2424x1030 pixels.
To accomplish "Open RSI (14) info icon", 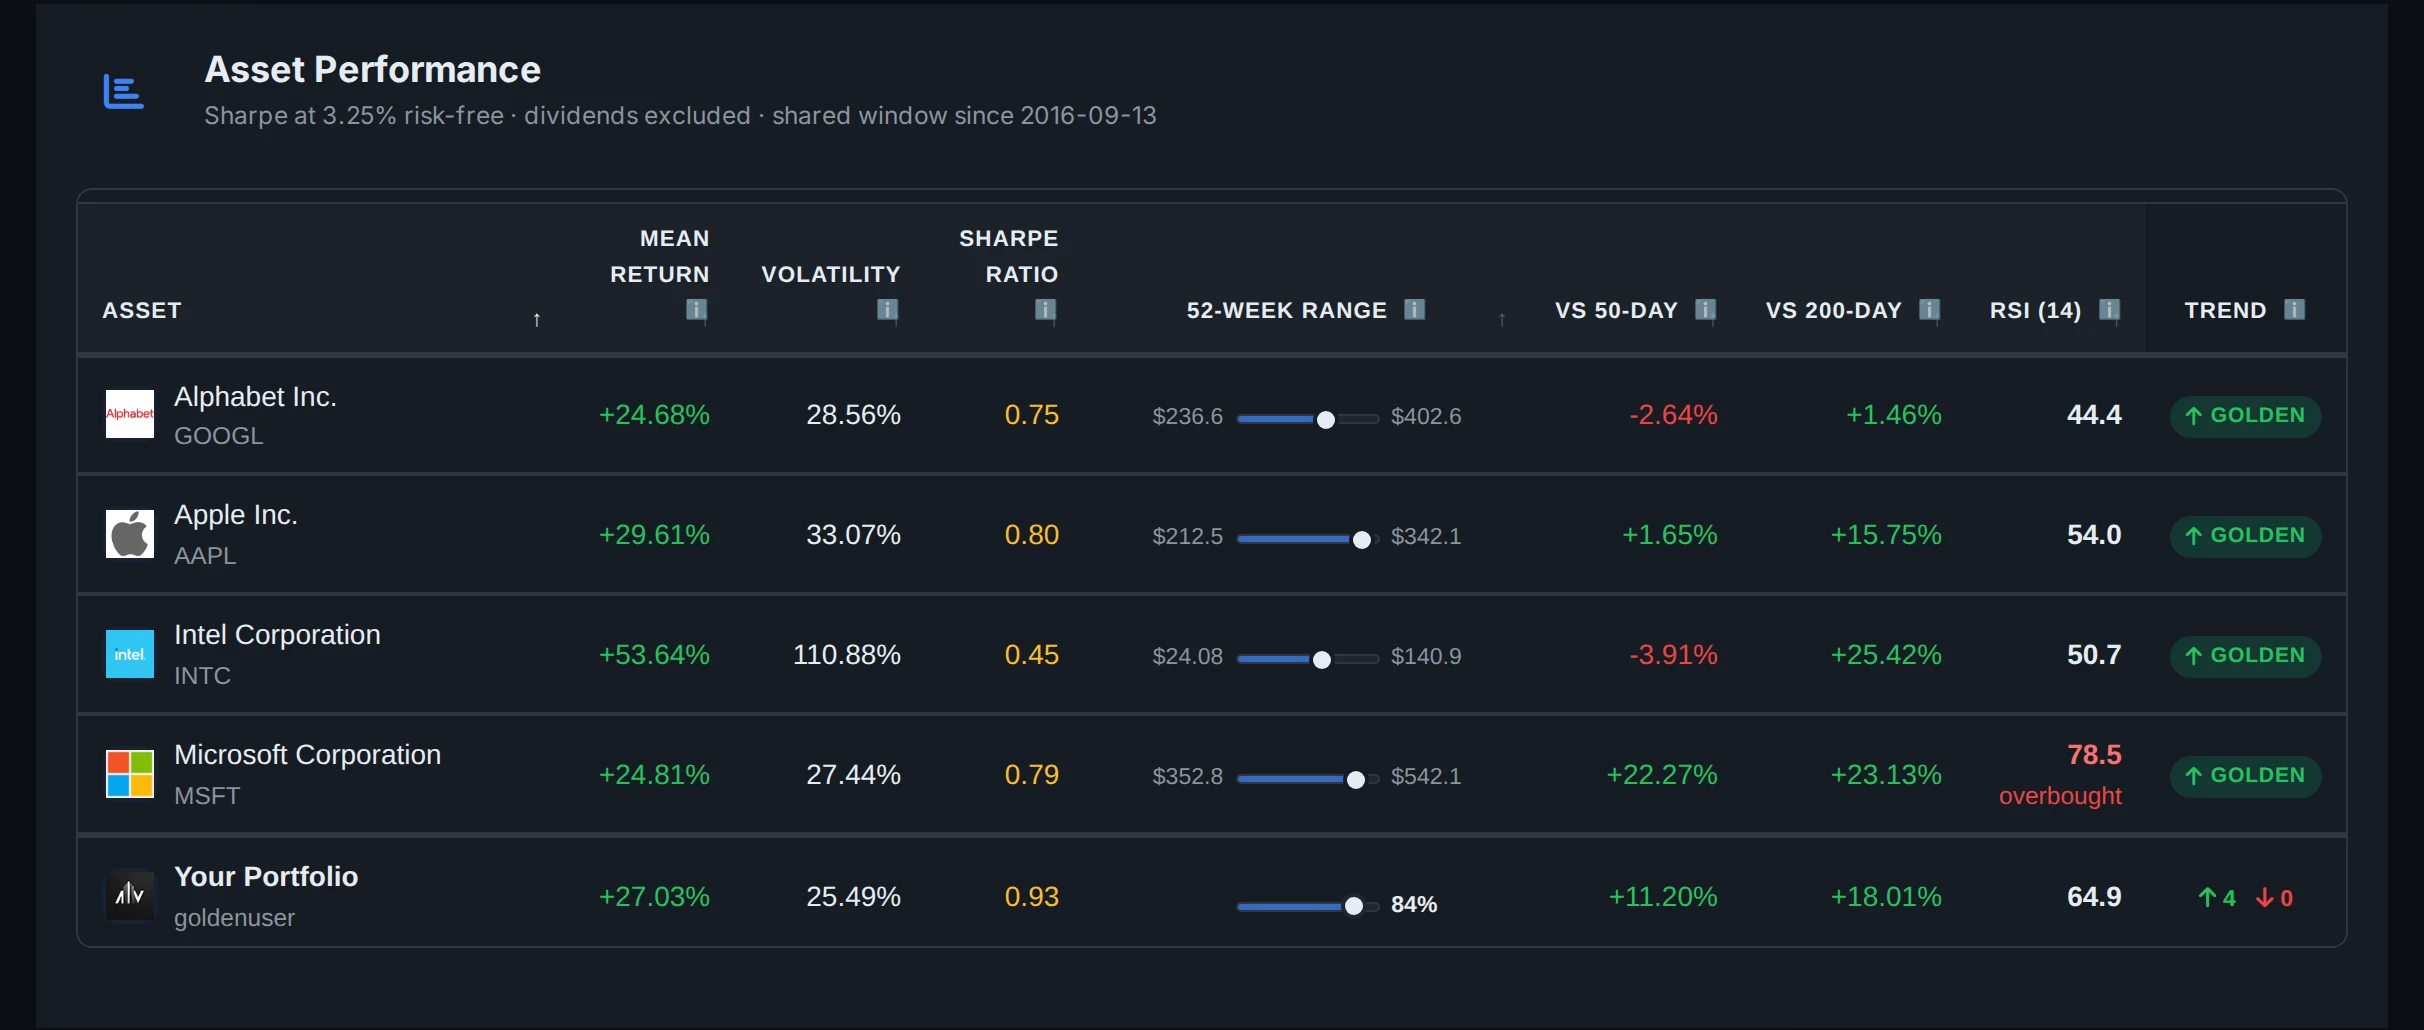I will pos(2109,310).
